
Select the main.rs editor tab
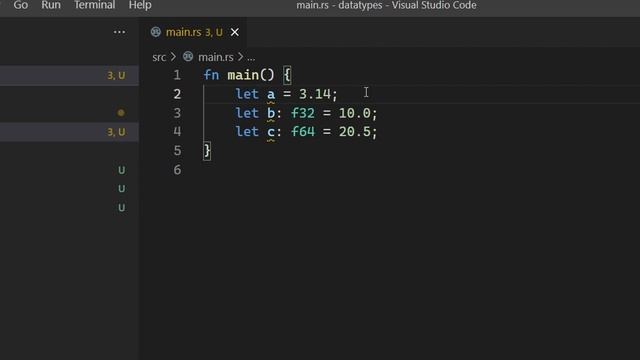[x=193, y=32]
